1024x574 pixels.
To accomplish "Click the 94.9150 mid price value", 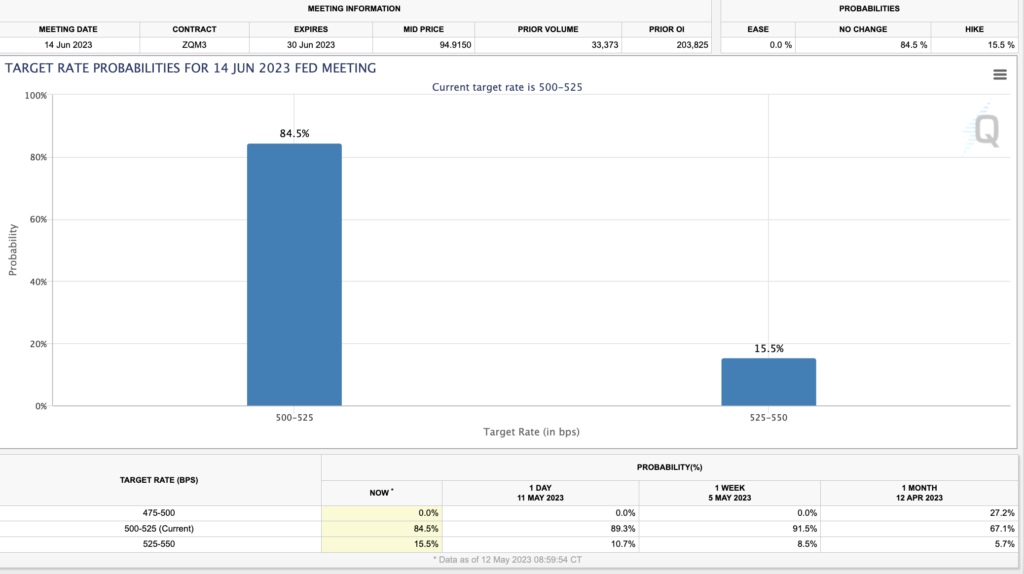I will [455, 45].
